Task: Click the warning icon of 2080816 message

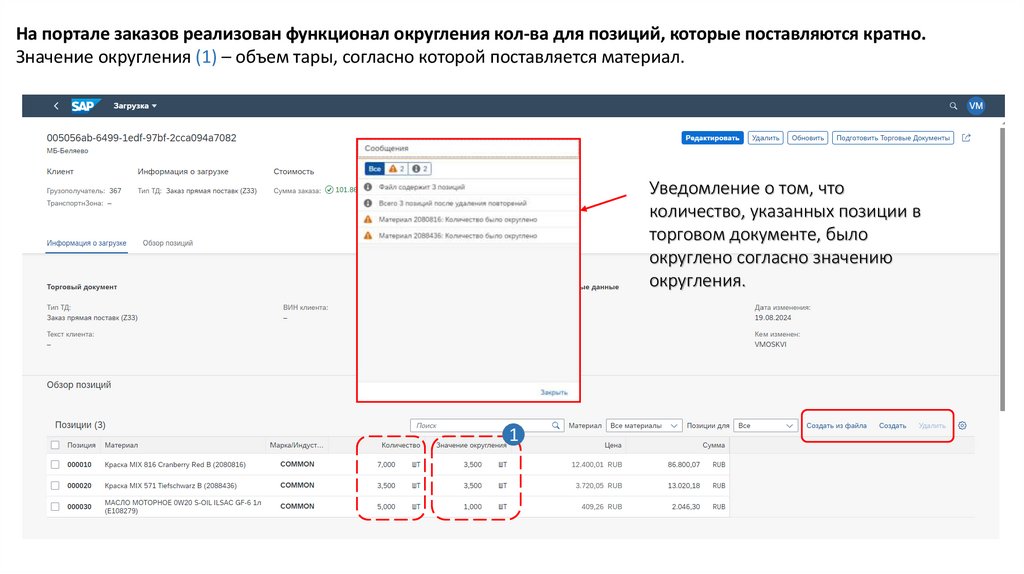Action: 368,219
